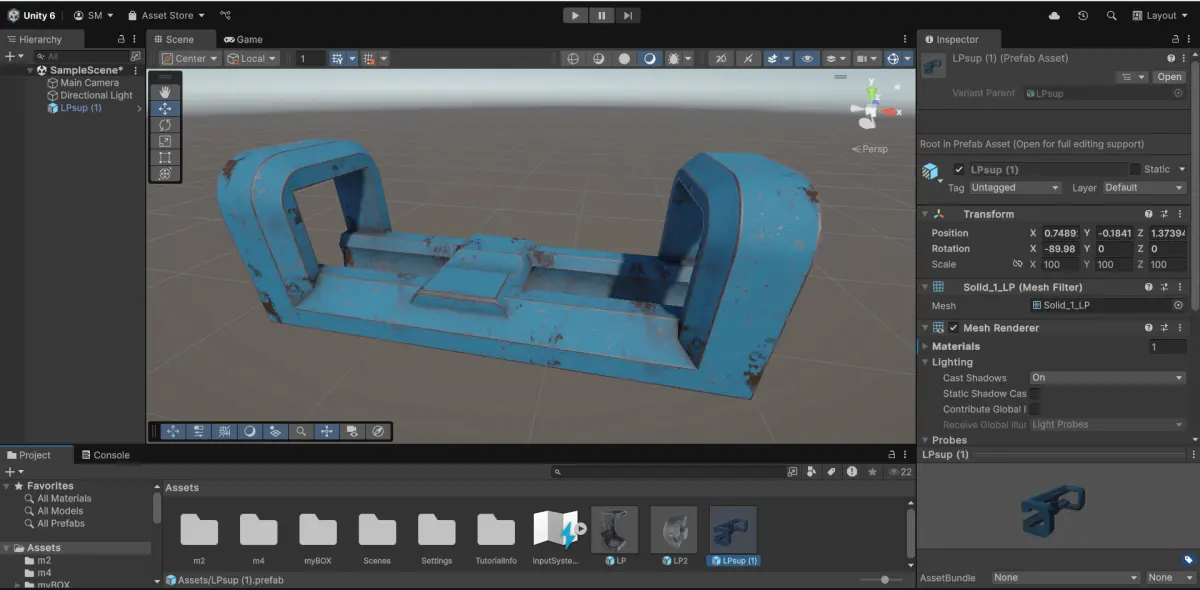This screenshot has width=1200, height=590.
Task: Open the Layer Default dropdown
Action: 1143,188
